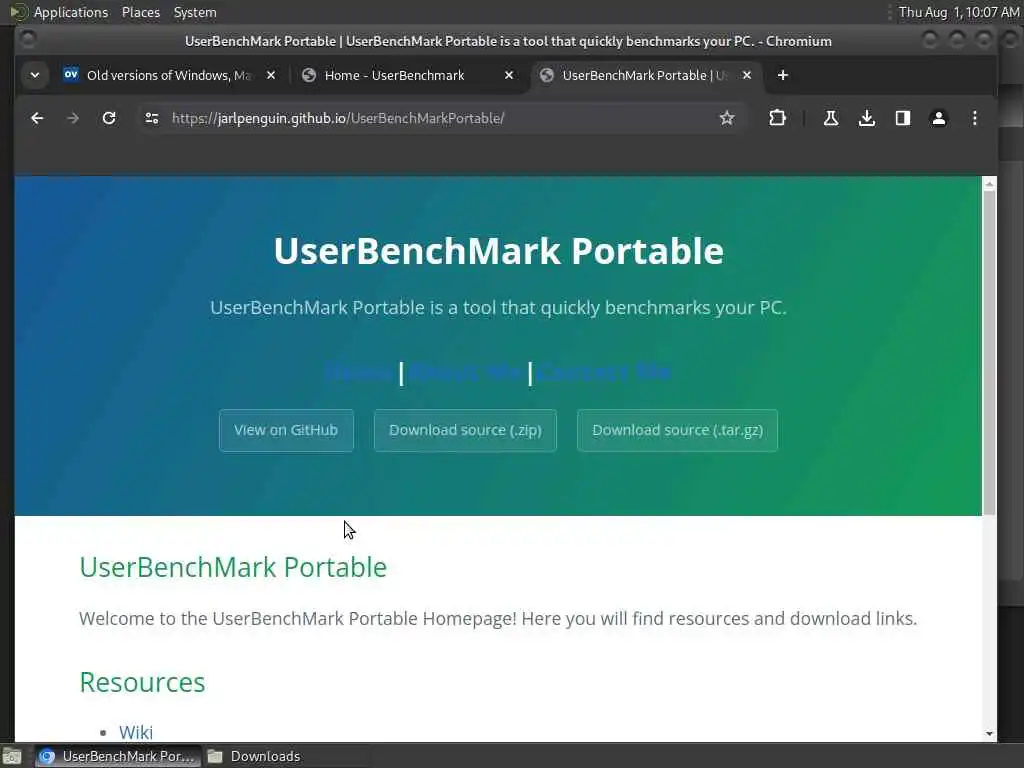Open the browser downloads icon
Viewport: 1024px width, 768px height.
coord(867,118)
